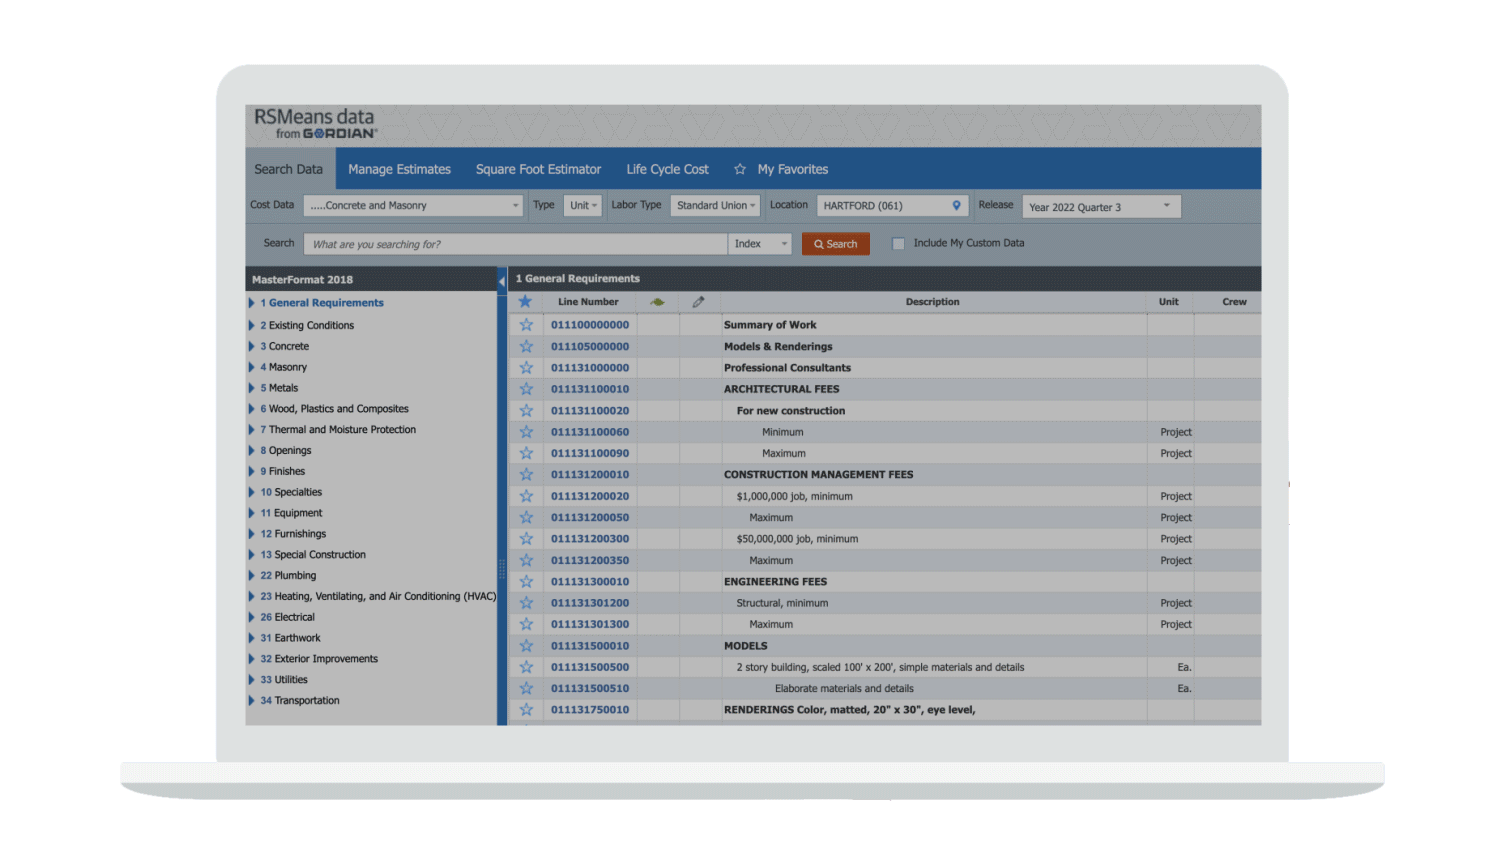Star line number 011131100060
The image size is (1504, 856).
tap(526, 432)
